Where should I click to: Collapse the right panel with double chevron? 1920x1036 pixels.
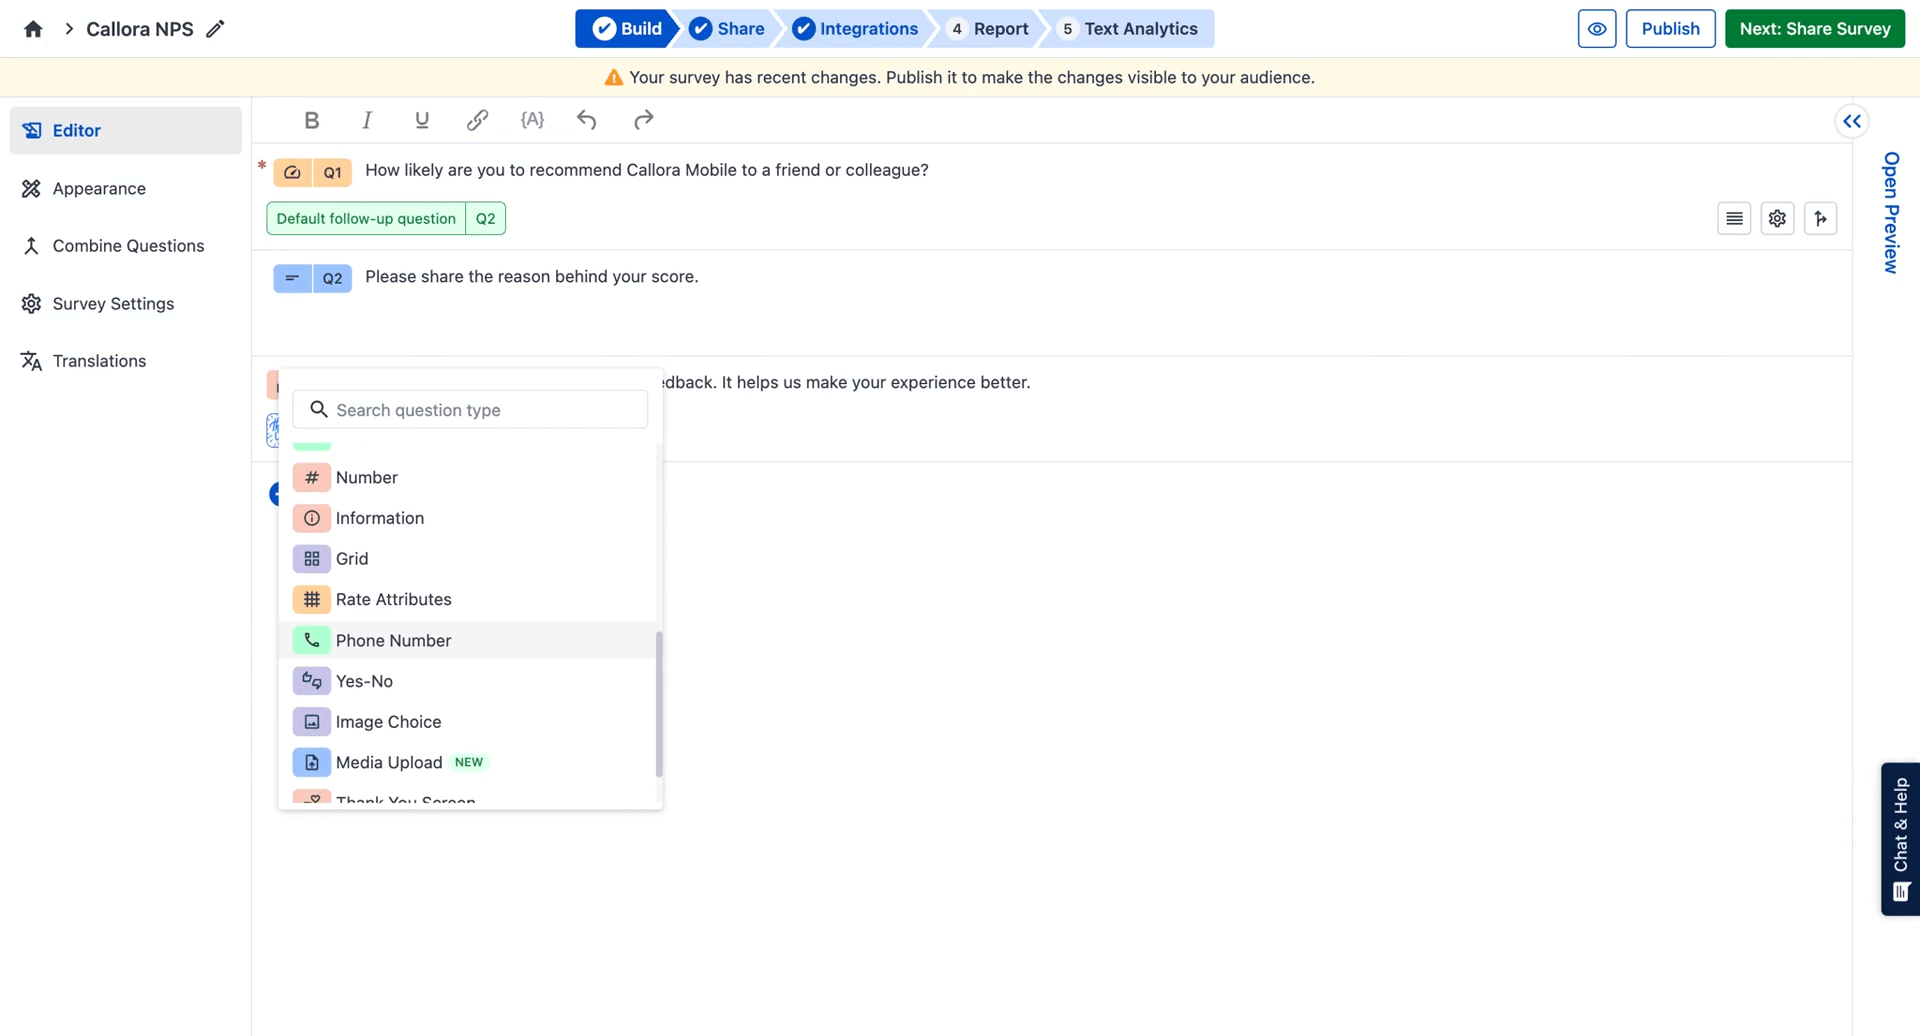click(x=1852, y=121)
